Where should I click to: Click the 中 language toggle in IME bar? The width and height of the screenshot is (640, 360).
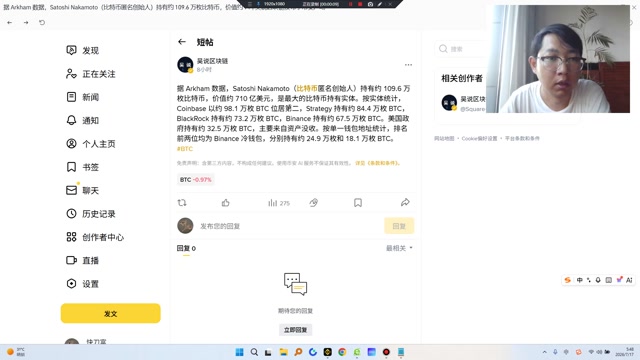[579, 280]
